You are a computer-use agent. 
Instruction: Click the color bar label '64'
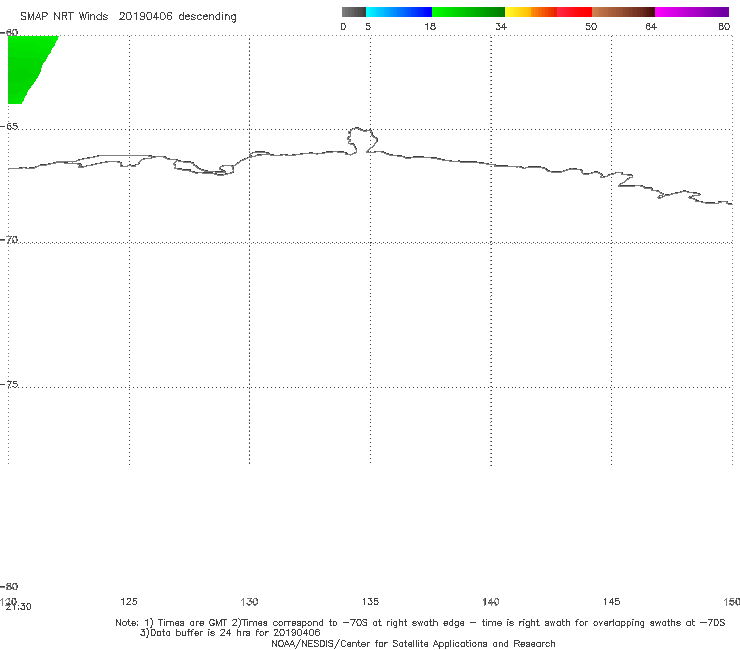tap(651, 26)
